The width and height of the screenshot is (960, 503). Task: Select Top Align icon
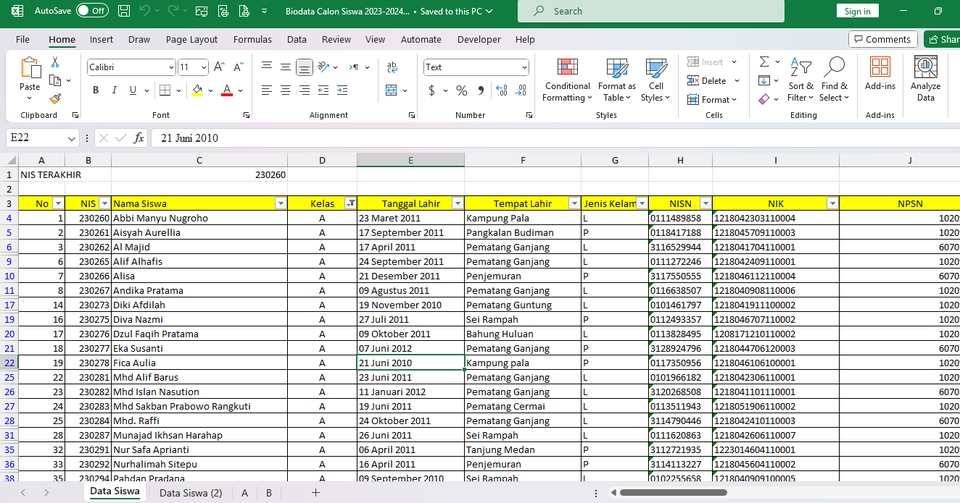pos(267,67)
